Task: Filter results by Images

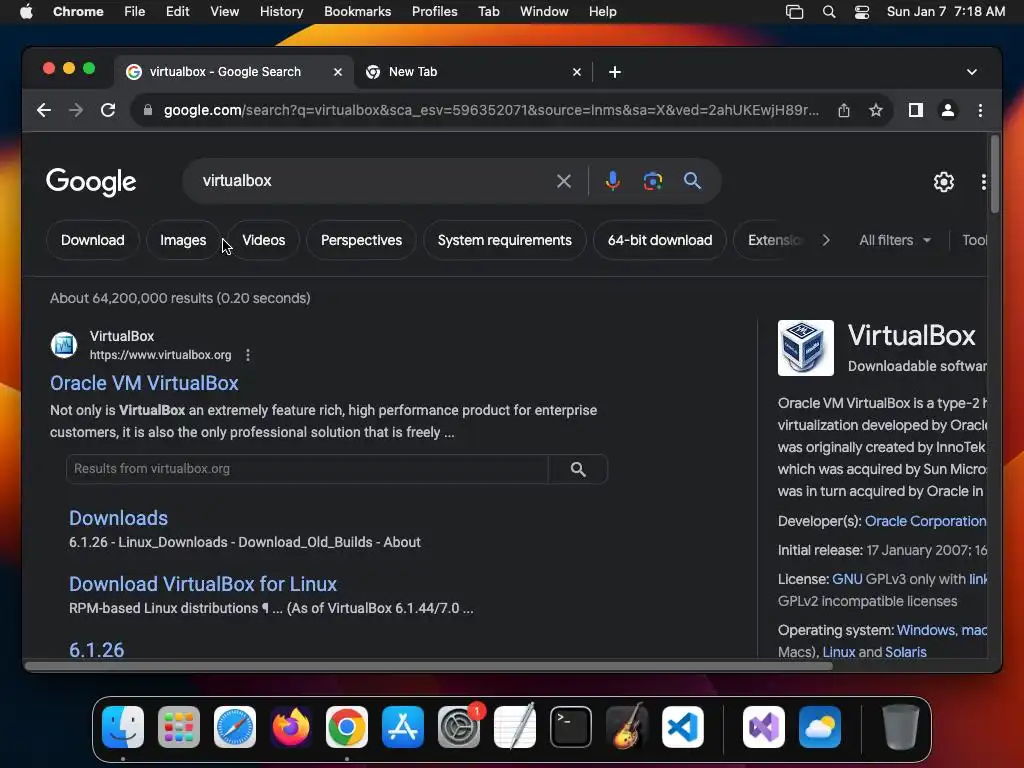Action: pyautogui.click(x=183, y=240)
